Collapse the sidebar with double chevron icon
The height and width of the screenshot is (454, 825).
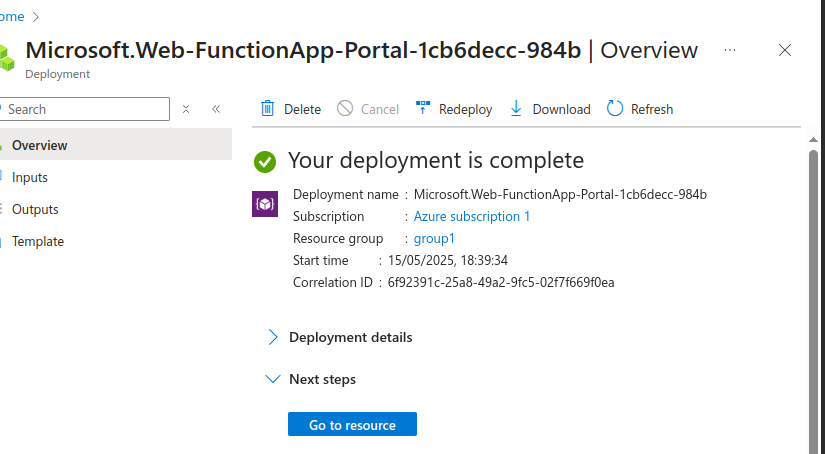click(x=216, y=109)
